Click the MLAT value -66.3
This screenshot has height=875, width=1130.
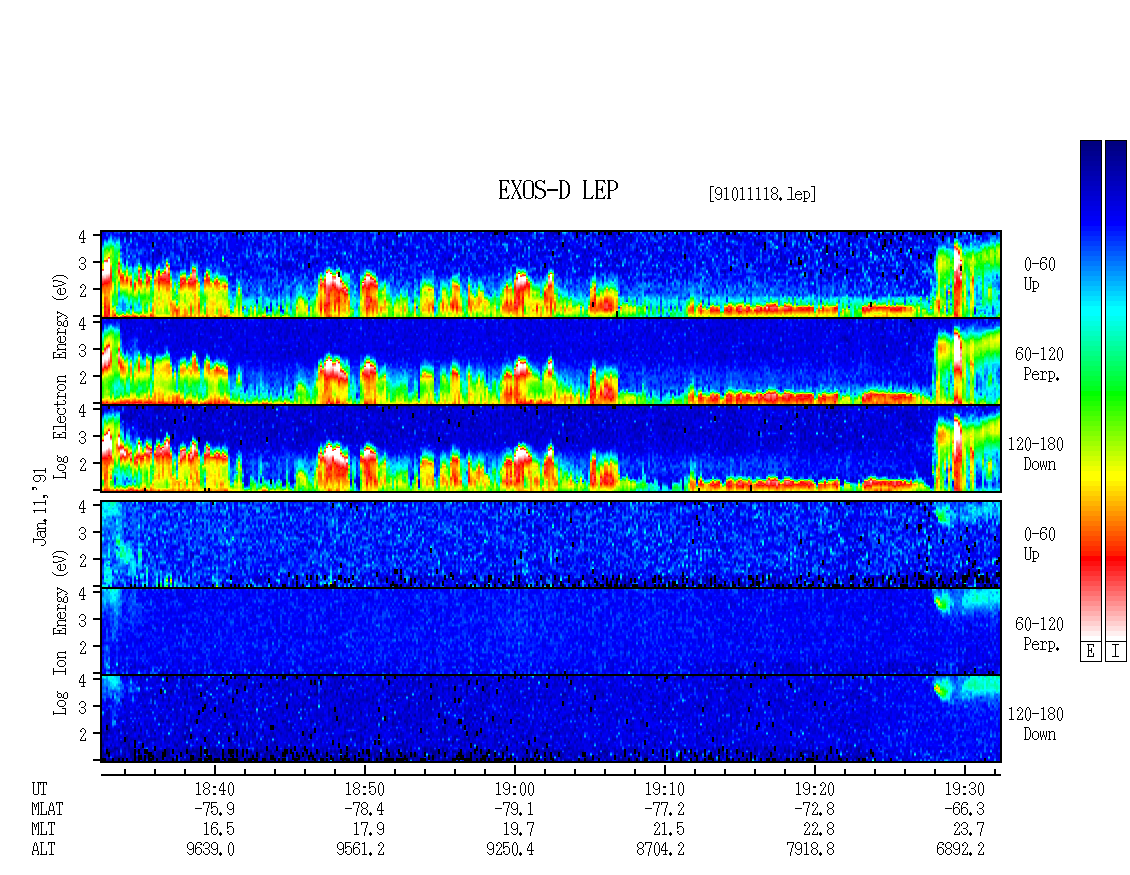964,809
